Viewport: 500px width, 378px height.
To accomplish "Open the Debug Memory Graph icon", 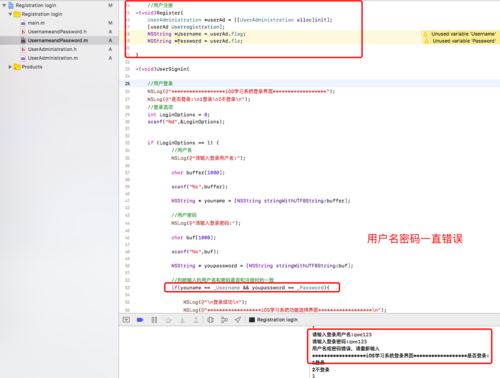I will 224,320.
